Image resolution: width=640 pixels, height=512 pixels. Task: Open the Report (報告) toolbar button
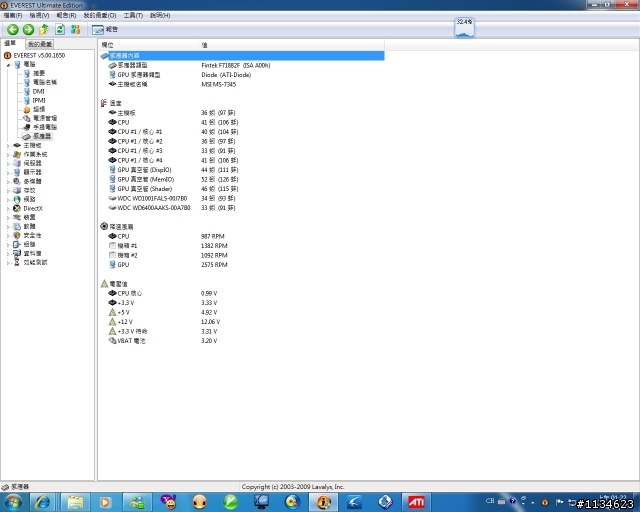tap(105, 29)
